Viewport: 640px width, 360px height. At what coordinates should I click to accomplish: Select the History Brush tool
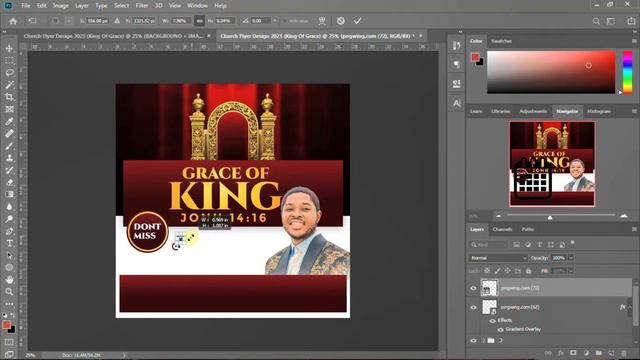pyautogui.click(x=9, y=170)
